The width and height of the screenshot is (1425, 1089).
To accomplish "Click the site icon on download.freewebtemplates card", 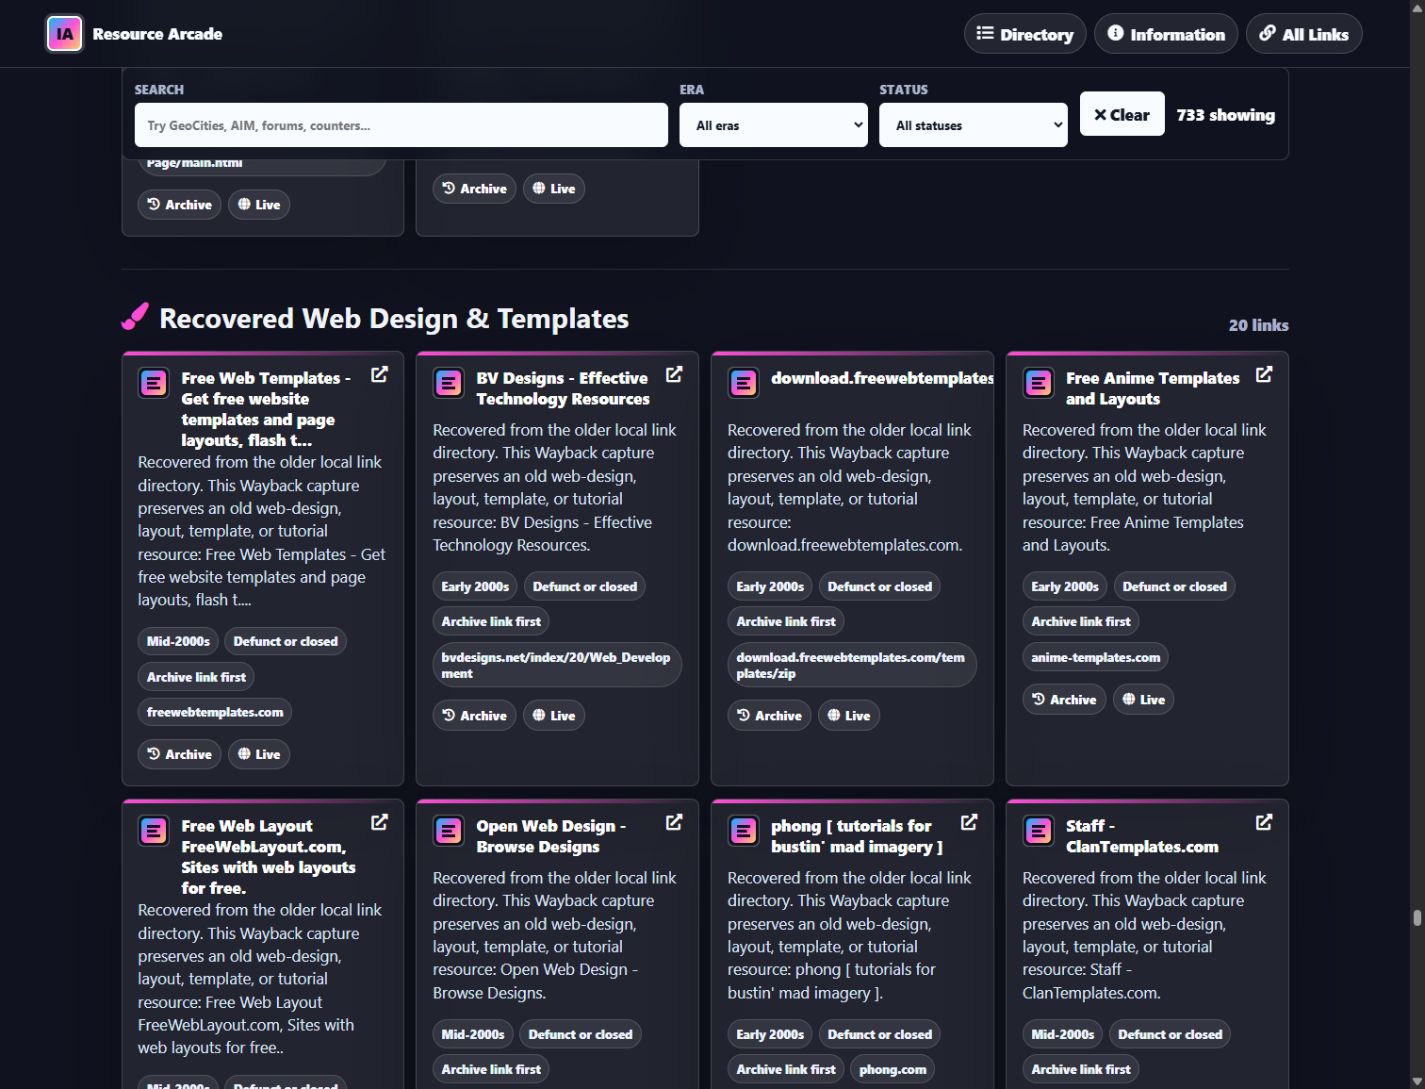I will coord(743,383).
